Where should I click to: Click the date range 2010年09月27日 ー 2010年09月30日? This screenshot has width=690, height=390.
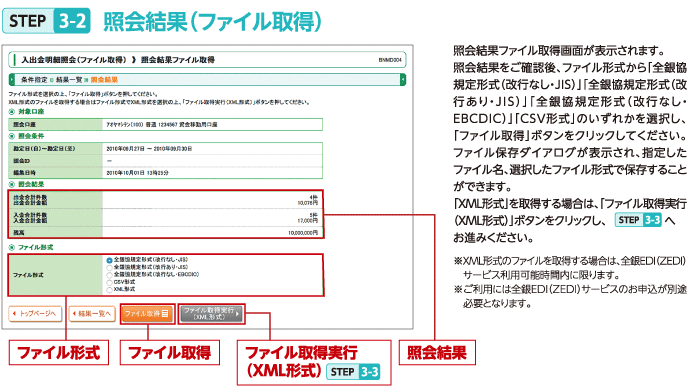click(x=149, y=149)
